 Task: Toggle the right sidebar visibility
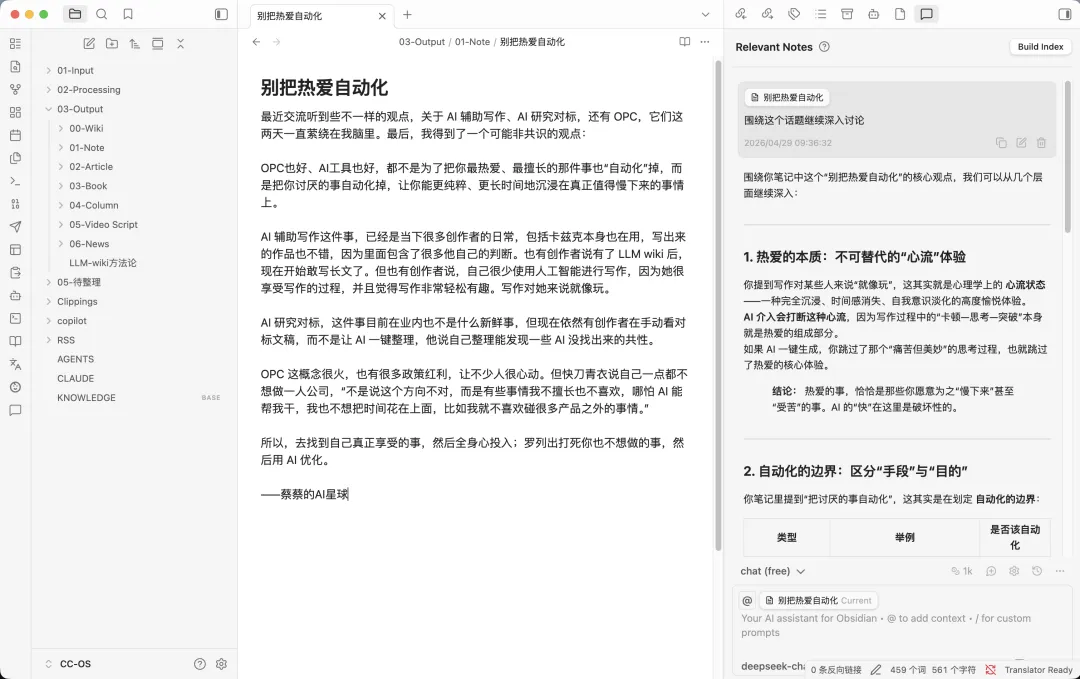(x=1064, y=14)
